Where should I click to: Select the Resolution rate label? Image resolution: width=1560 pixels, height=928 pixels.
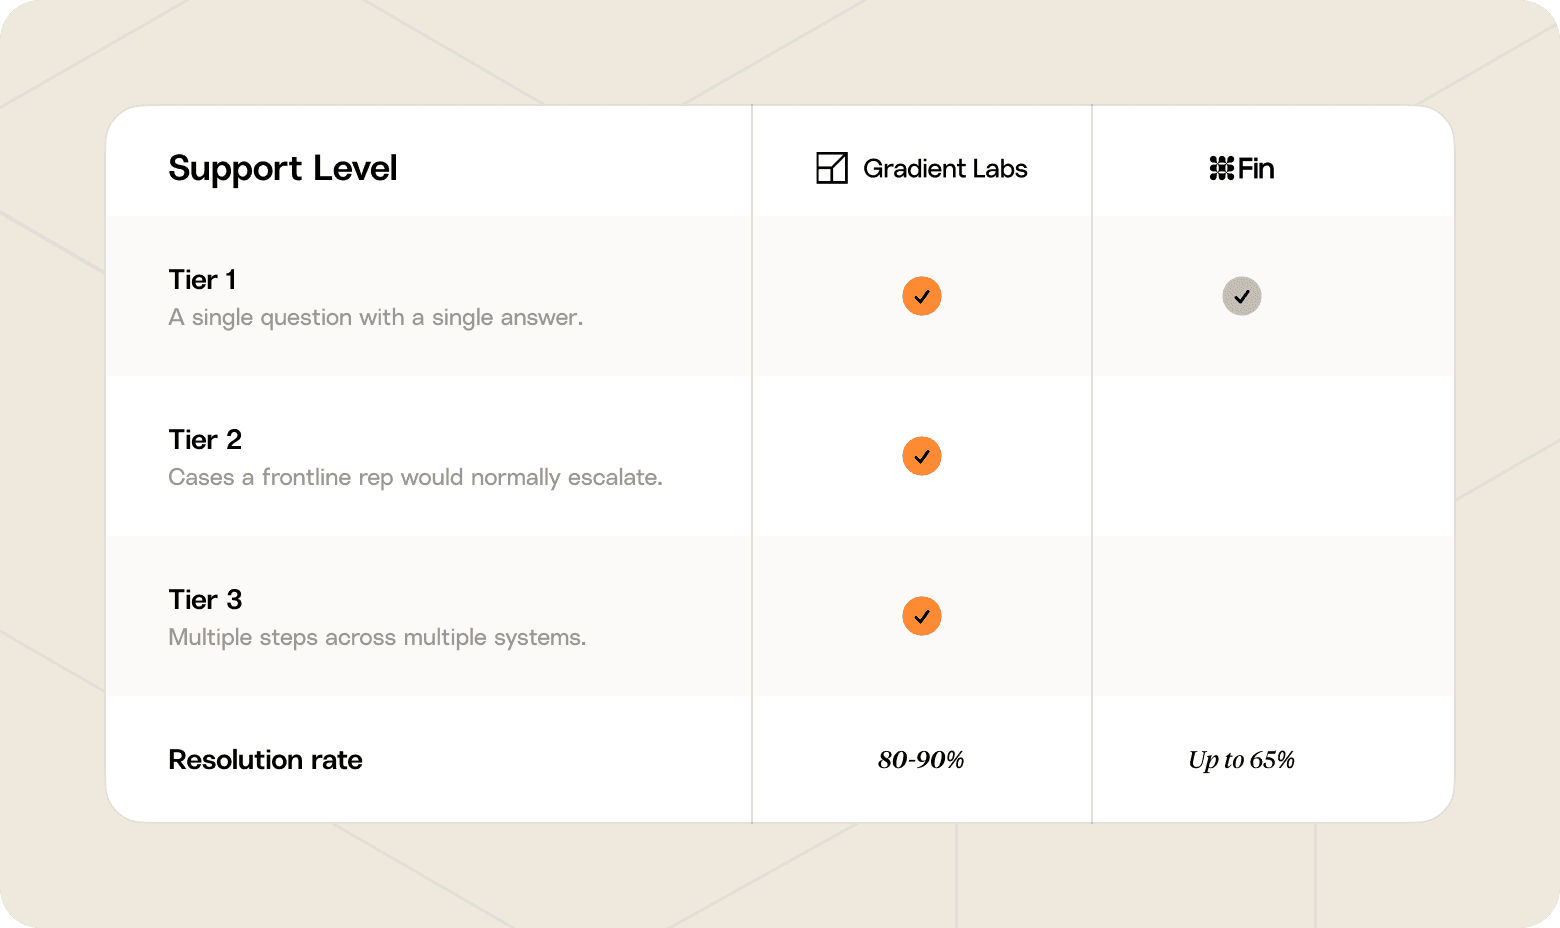point(265,760)
